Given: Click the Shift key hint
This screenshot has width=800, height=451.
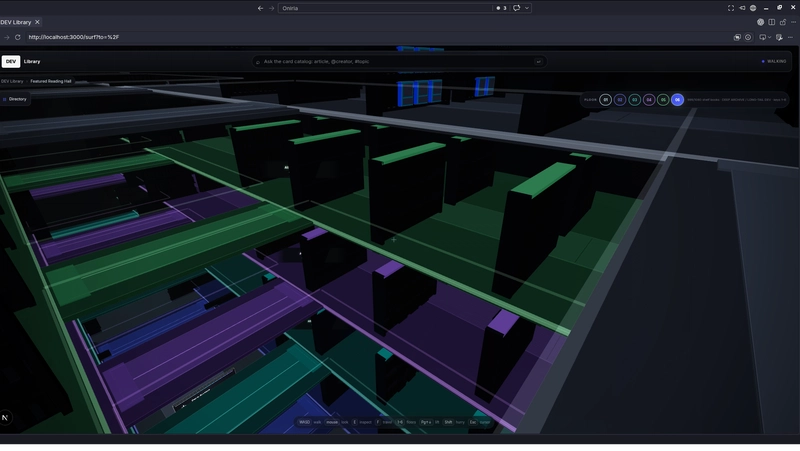Looking at the screenshot, I should (448, 422).
